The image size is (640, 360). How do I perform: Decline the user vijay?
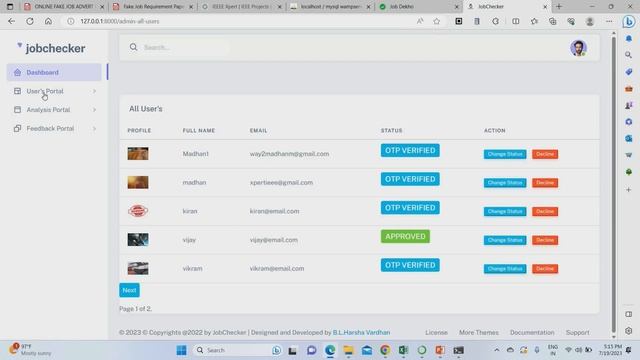(545, 240)
